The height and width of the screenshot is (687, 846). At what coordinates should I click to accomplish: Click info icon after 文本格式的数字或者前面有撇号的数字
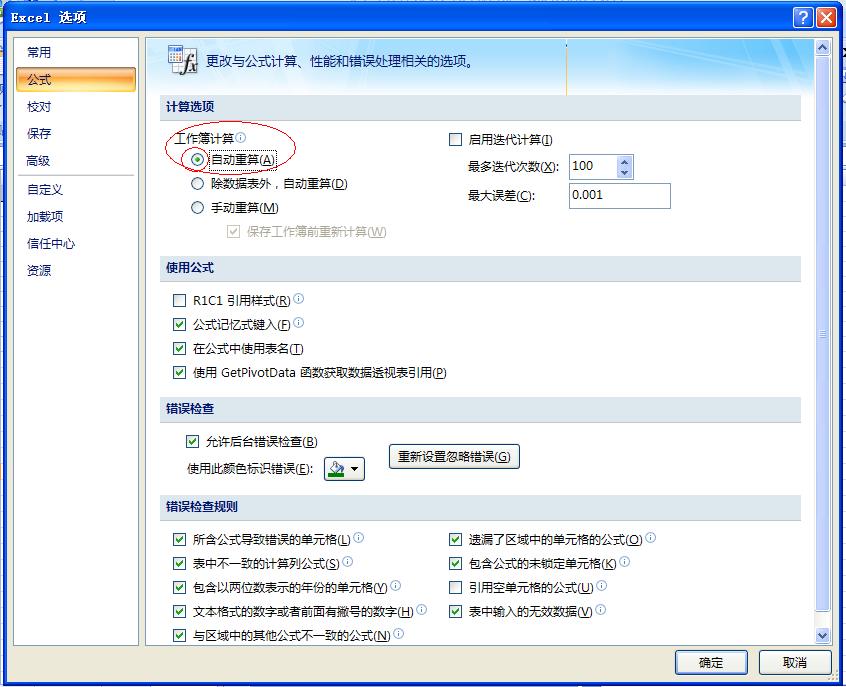click(421, 609)
